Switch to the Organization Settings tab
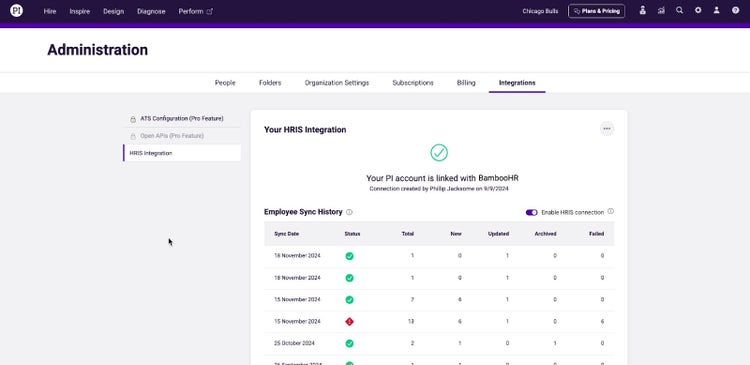 pos(337,83)
